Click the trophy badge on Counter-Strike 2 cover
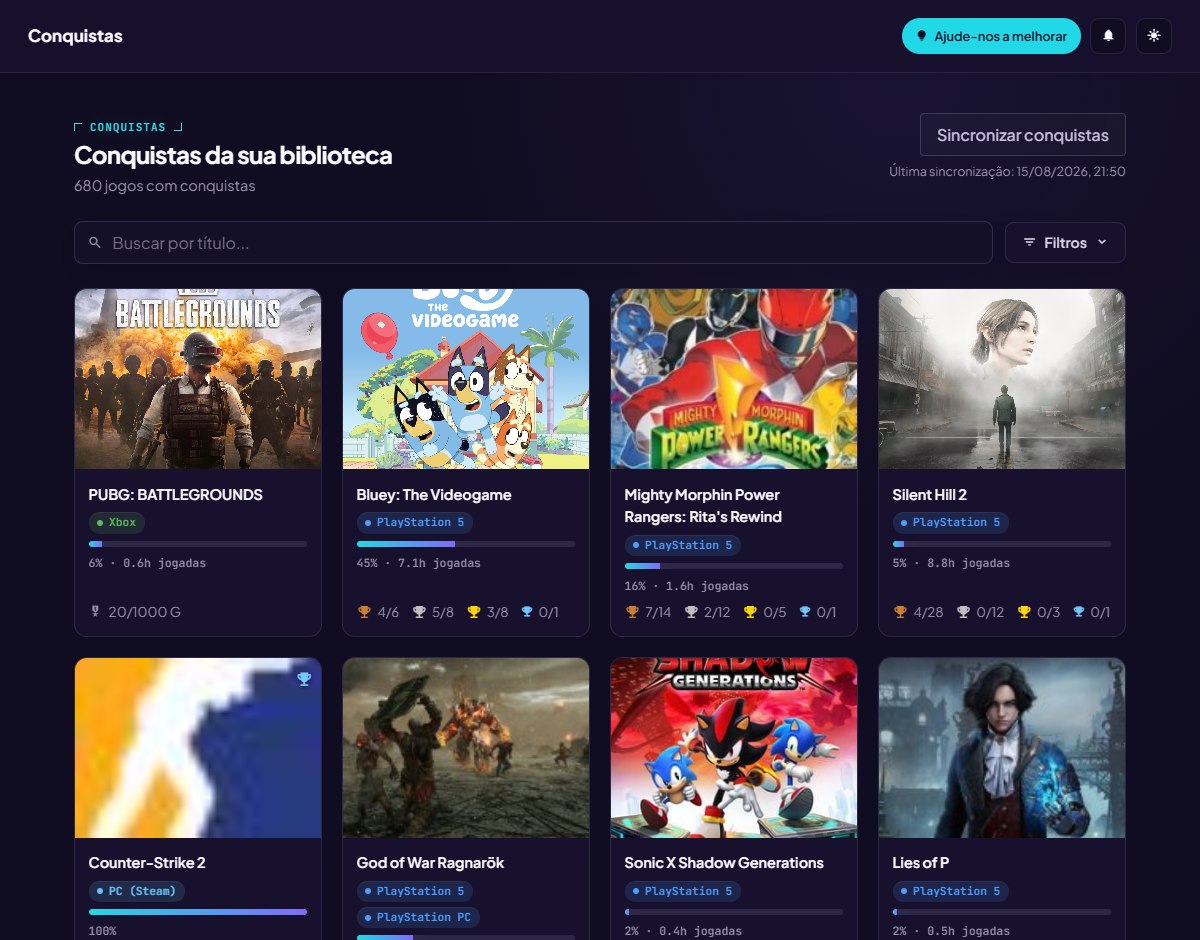This screenshot has width=1200, height=940. tap(304, 679)
